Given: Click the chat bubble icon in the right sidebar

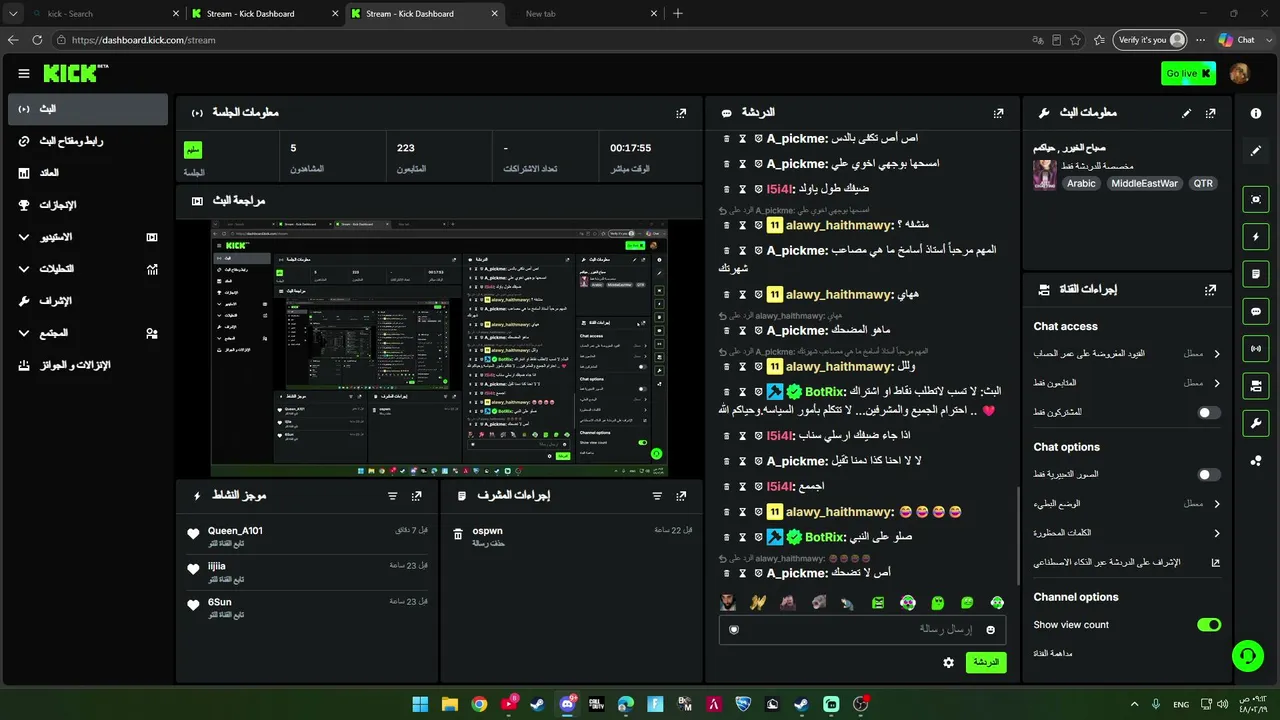Looking at the screenshot, I should [1256, 312].
